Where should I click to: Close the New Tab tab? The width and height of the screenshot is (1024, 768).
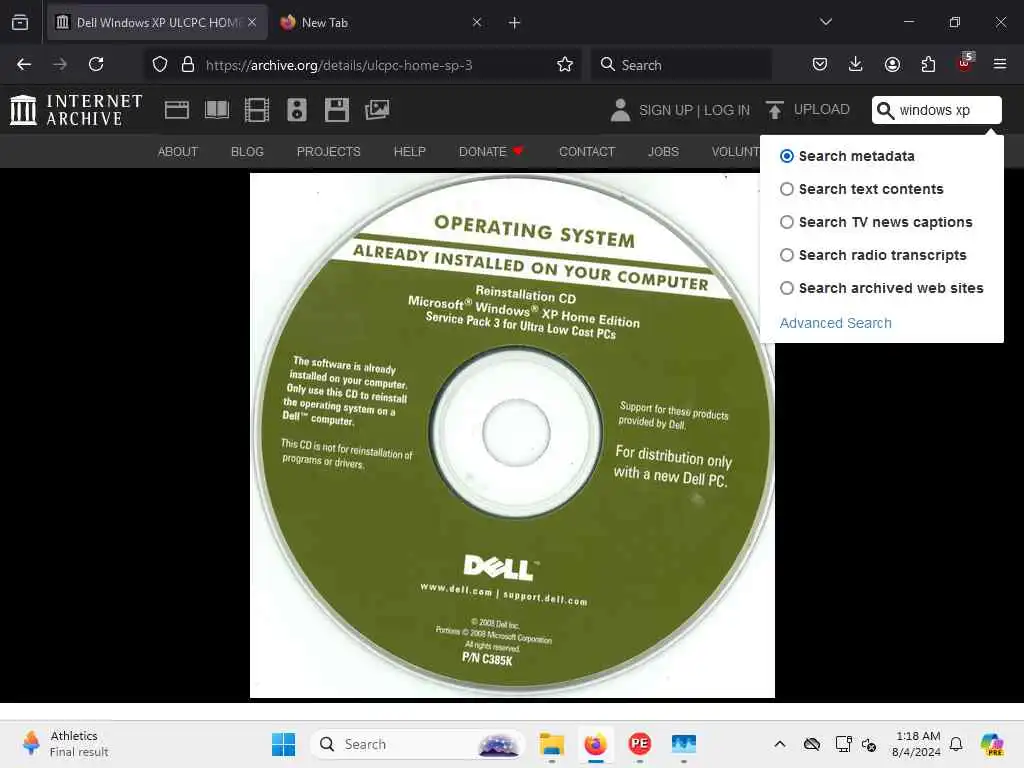pos(477,22)
